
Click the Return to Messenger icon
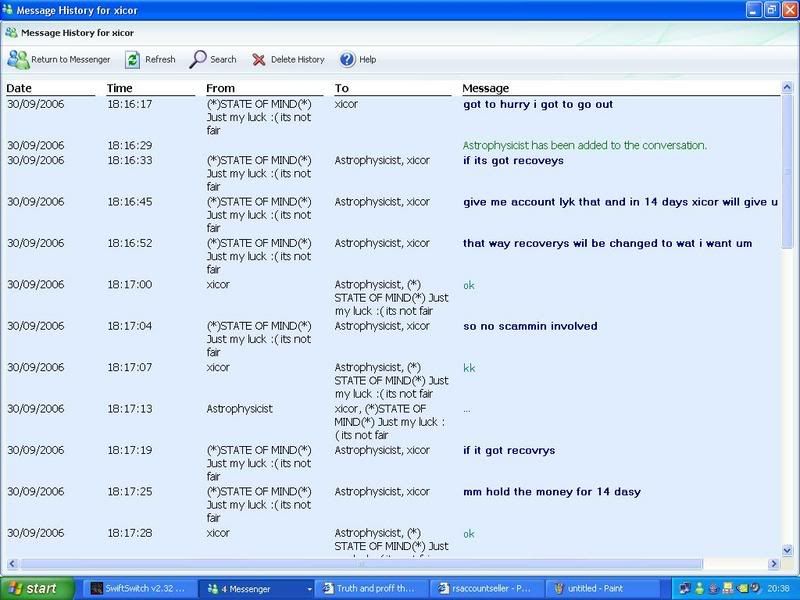18,59
